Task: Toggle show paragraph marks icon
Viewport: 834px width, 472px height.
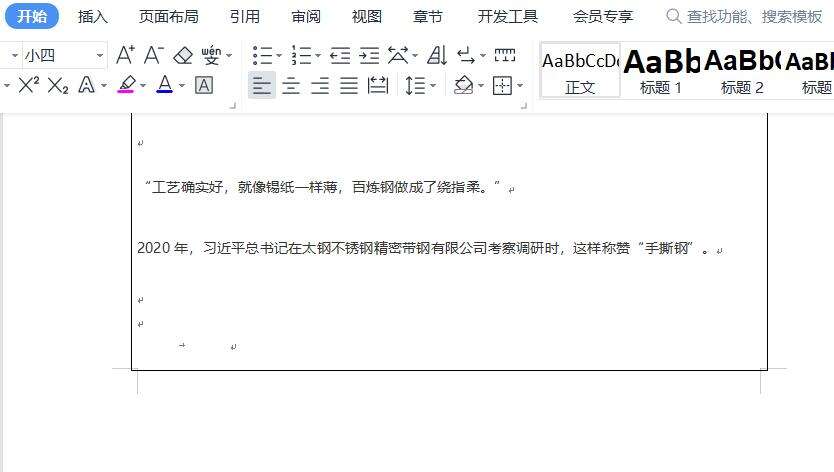Action: click(466, 55)
